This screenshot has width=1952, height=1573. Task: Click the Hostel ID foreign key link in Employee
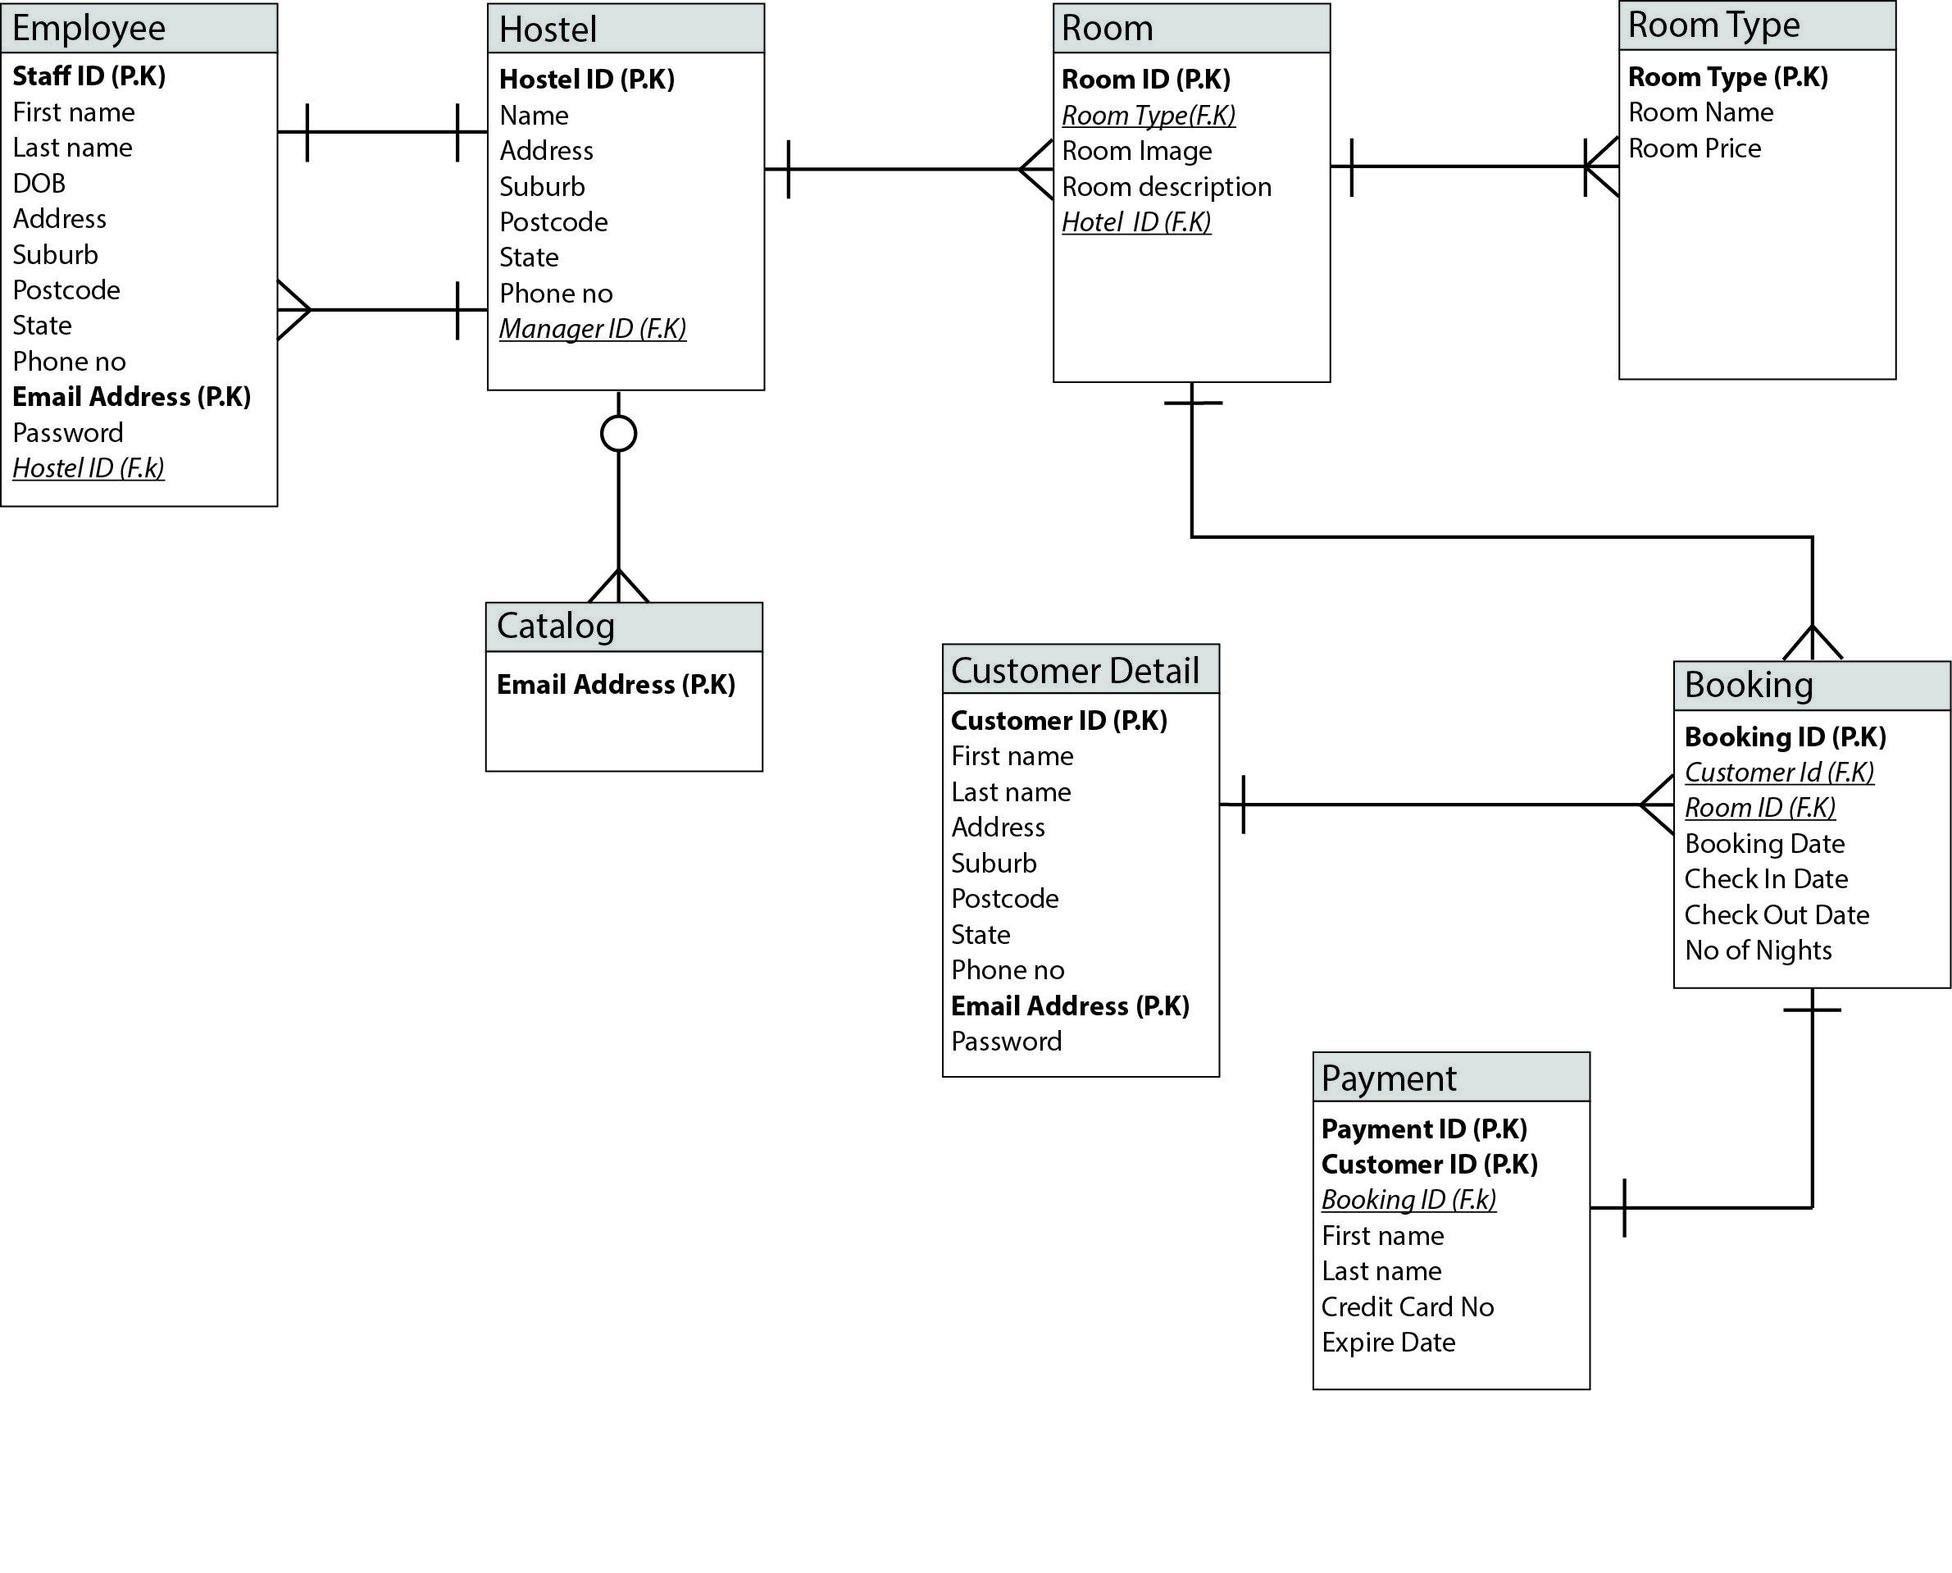[119, 475]
